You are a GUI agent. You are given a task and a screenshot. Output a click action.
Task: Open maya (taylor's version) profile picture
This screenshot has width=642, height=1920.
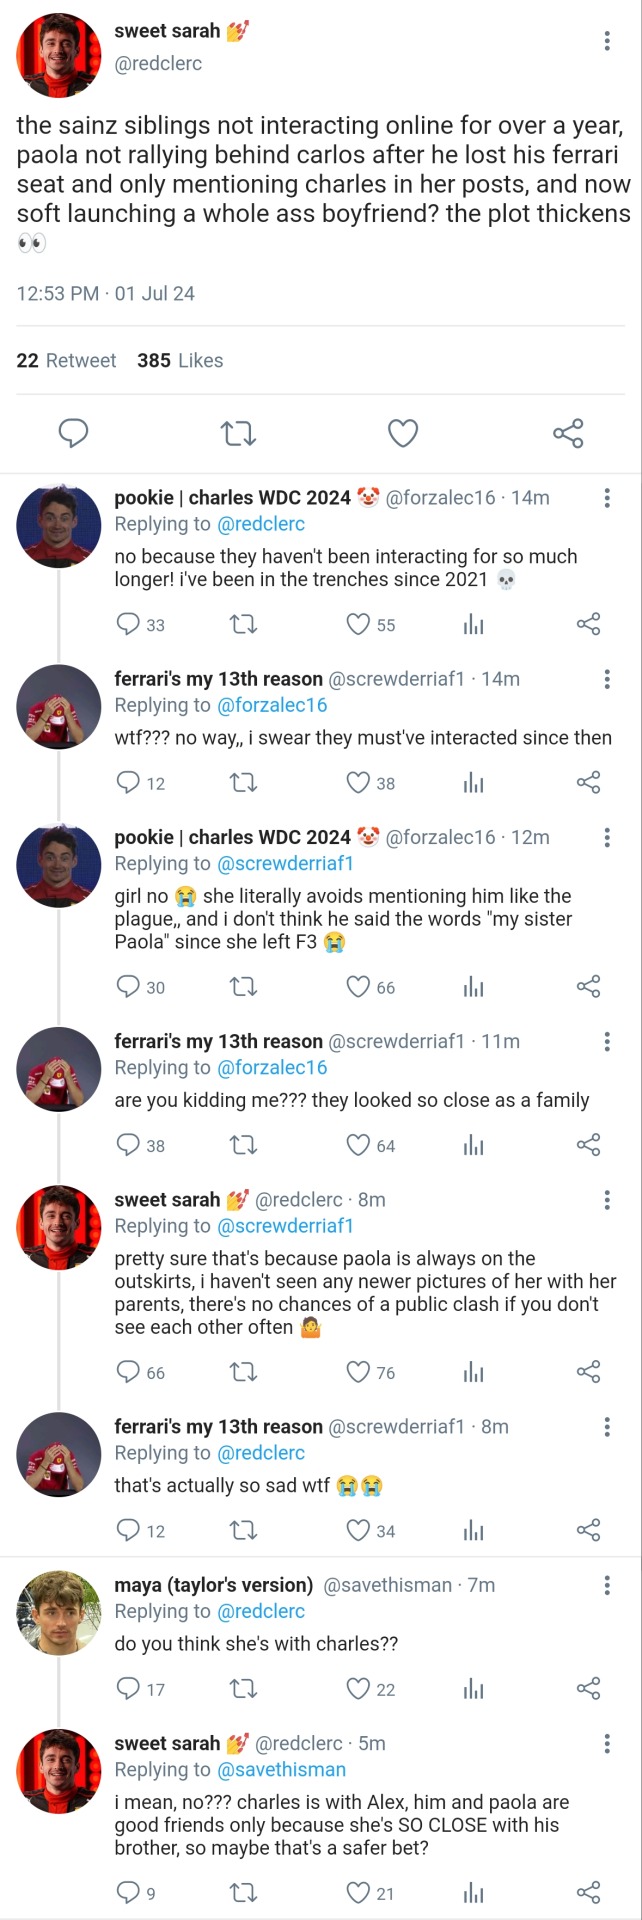click(x=59, y=1612)
